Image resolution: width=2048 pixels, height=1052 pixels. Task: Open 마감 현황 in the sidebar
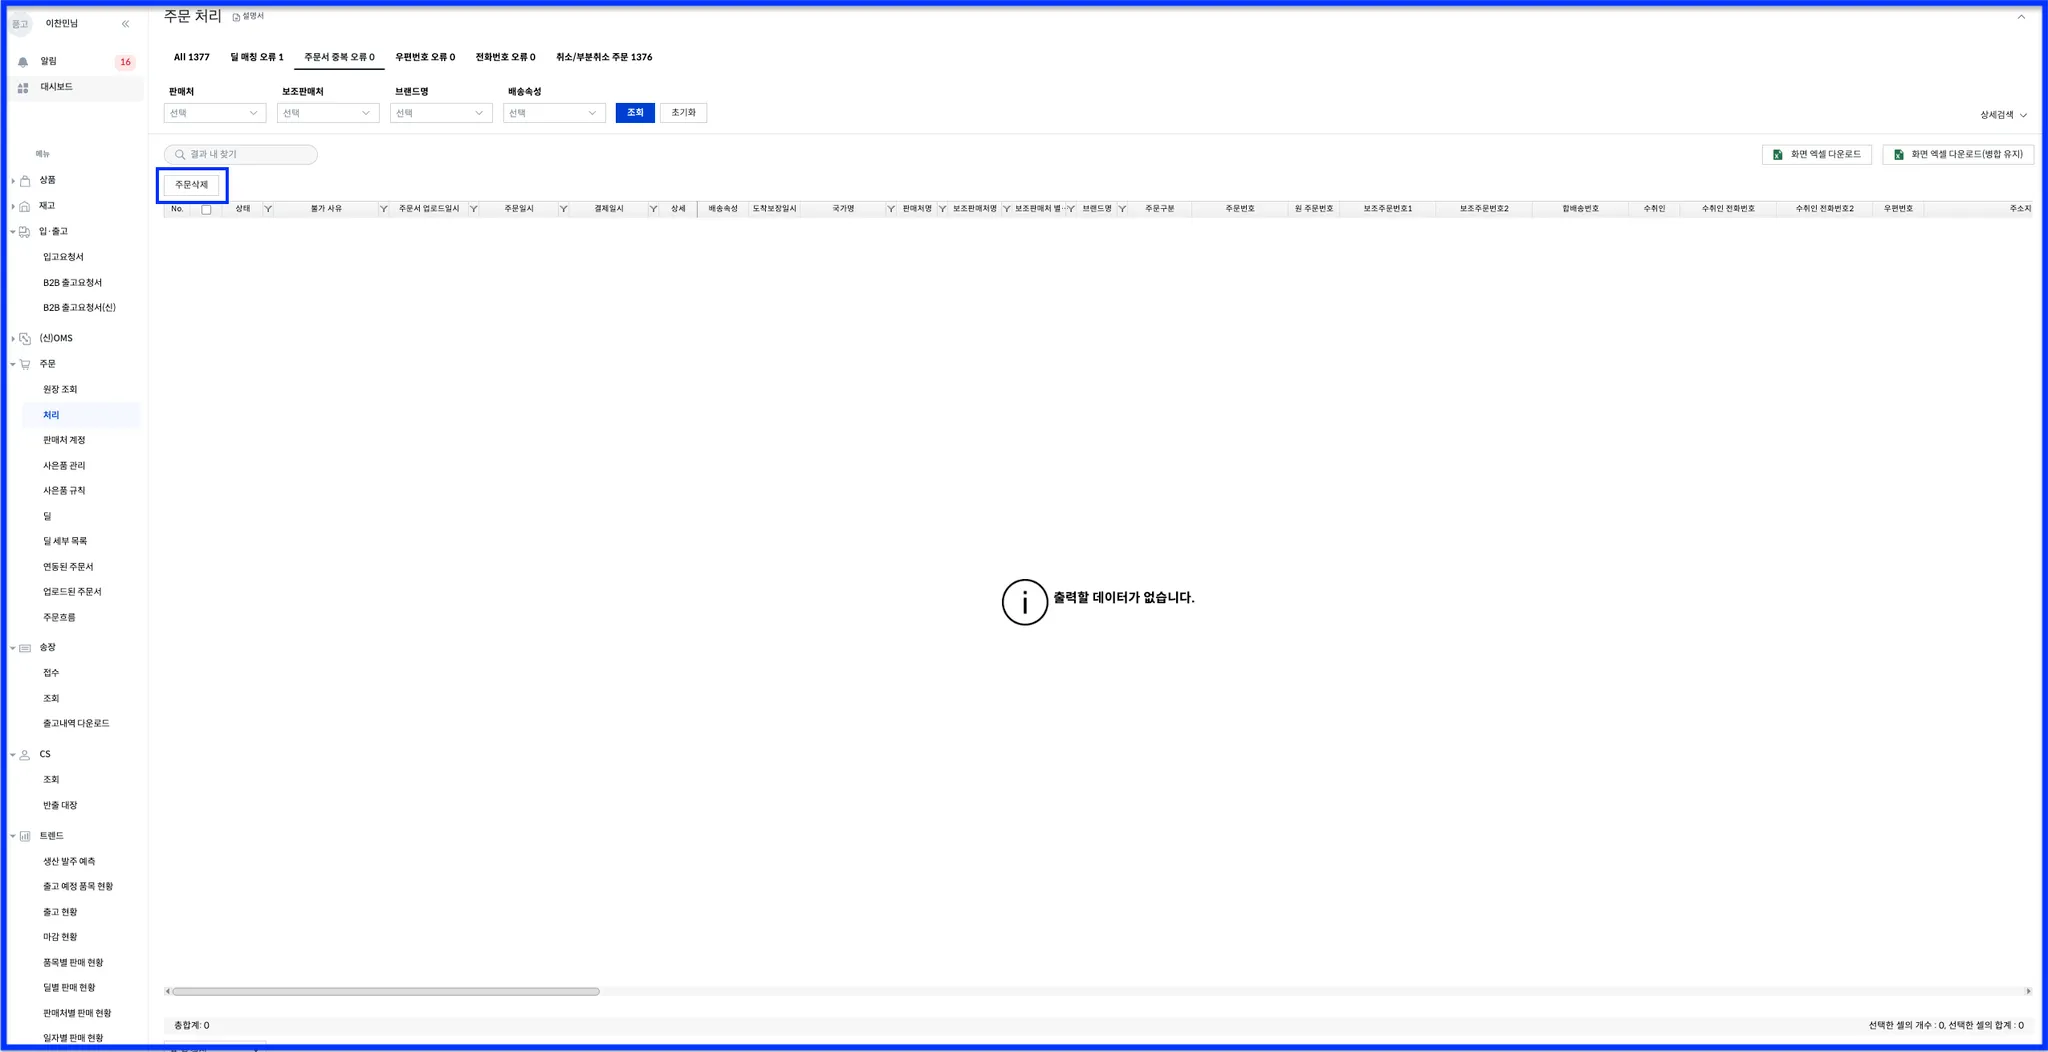(60, 937)
